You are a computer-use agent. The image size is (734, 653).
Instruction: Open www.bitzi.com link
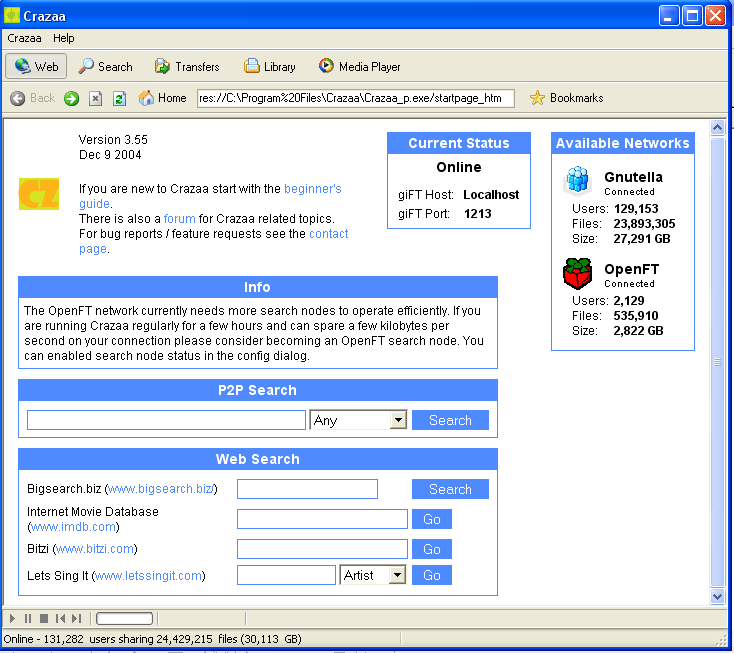pyautogui.click(x=95, y=549)
